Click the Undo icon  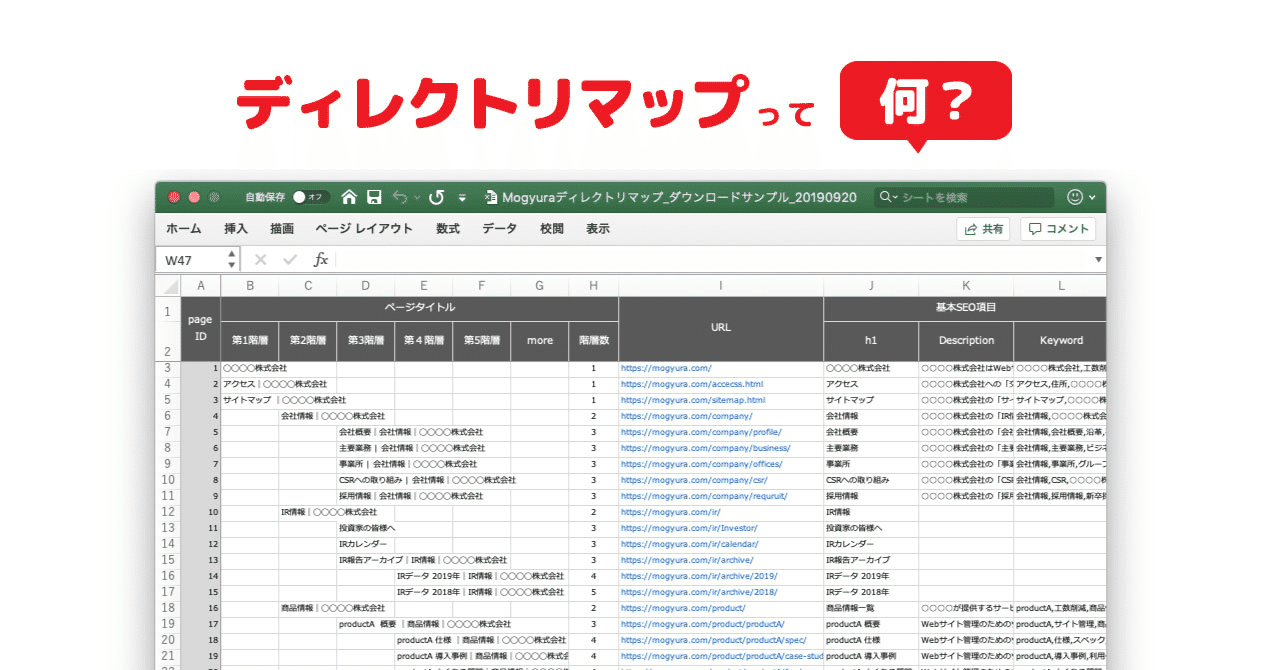[400, 197]
